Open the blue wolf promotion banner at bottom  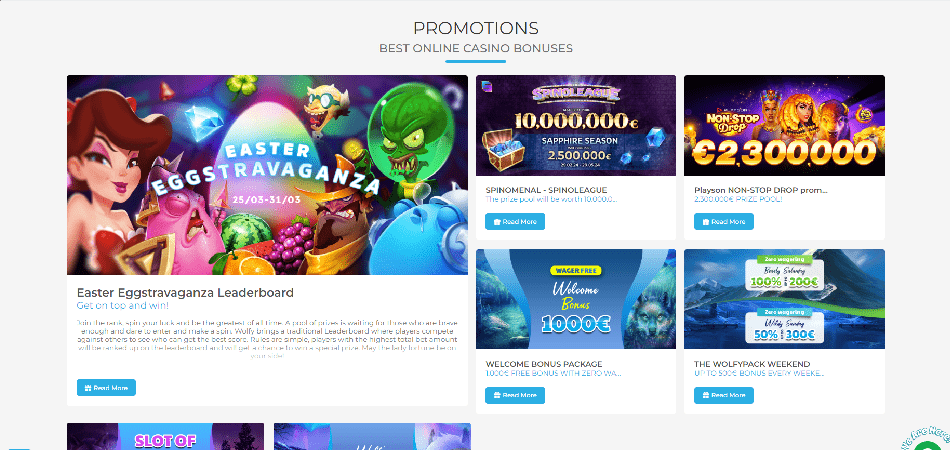coord(372,436)
